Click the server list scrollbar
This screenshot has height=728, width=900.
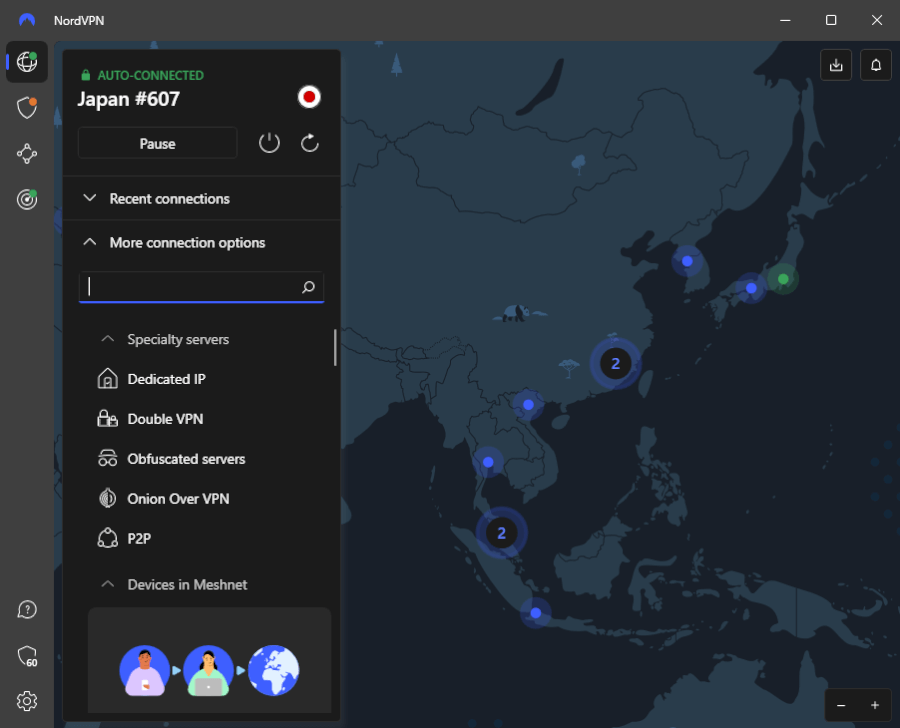click(335, 347)
